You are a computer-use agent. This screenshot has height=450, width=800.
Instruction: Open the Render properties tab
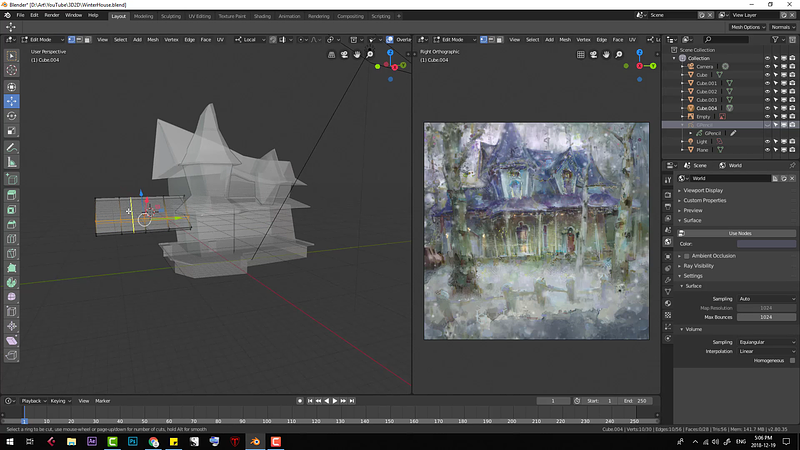click(668, 195)
